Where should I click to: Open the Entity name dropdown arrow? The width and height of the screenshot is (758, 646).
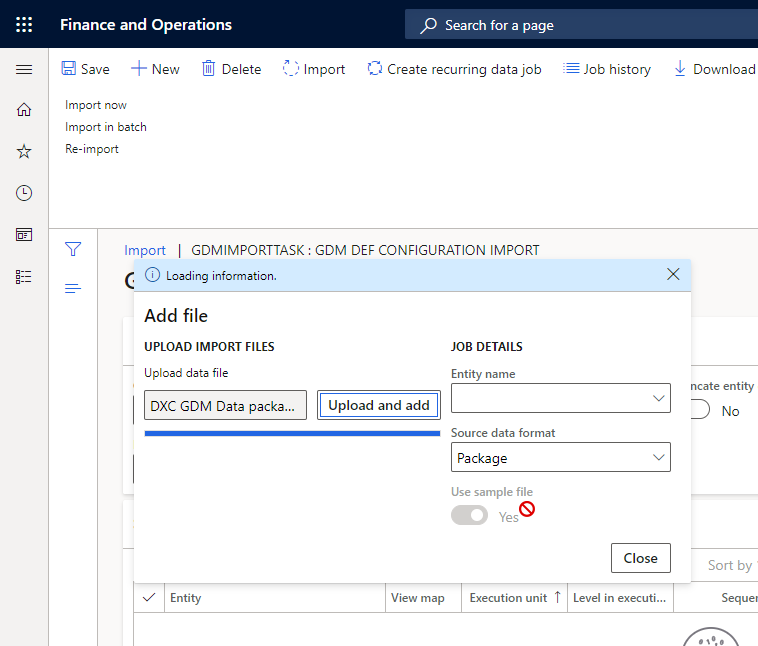658,398
